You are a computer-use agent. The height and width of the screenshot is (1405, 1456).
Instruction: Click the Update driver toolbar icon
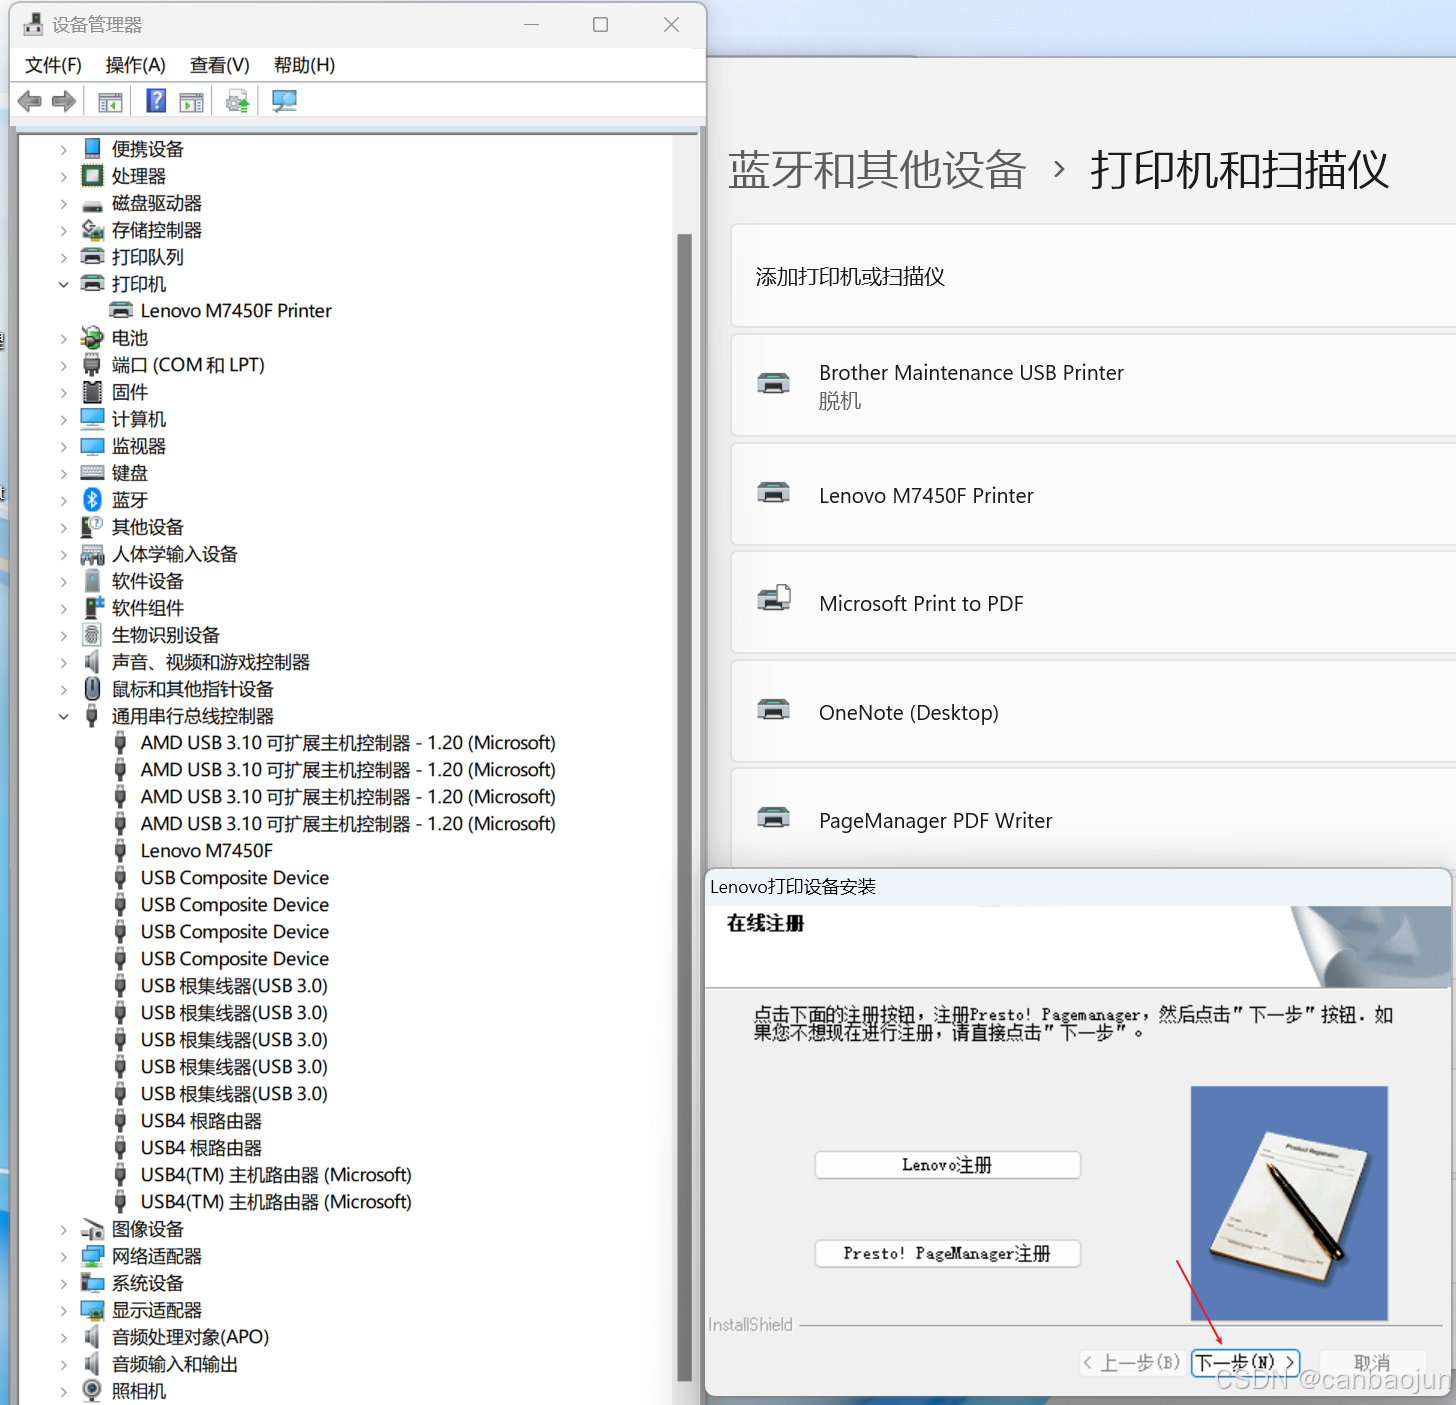(x=237, y=101)
